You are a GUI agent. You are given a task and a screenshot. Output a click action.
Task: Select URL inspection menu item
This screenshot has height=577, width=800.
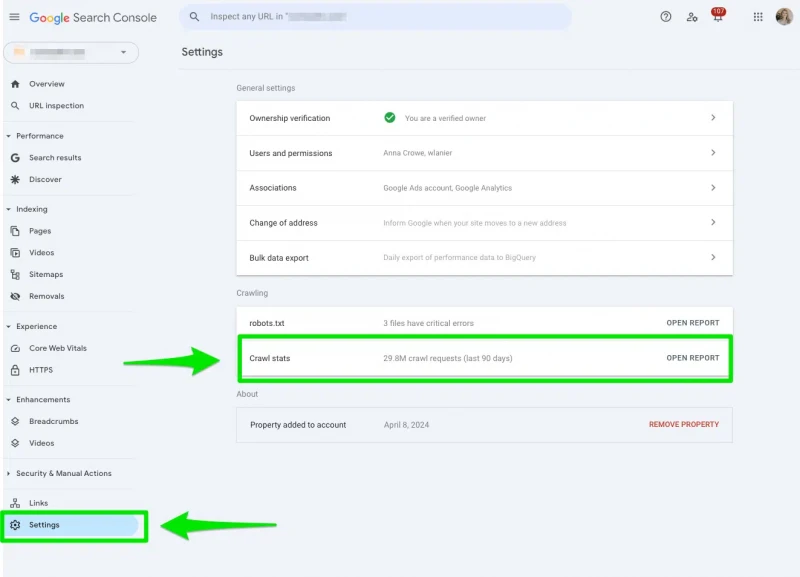(56, 106)
